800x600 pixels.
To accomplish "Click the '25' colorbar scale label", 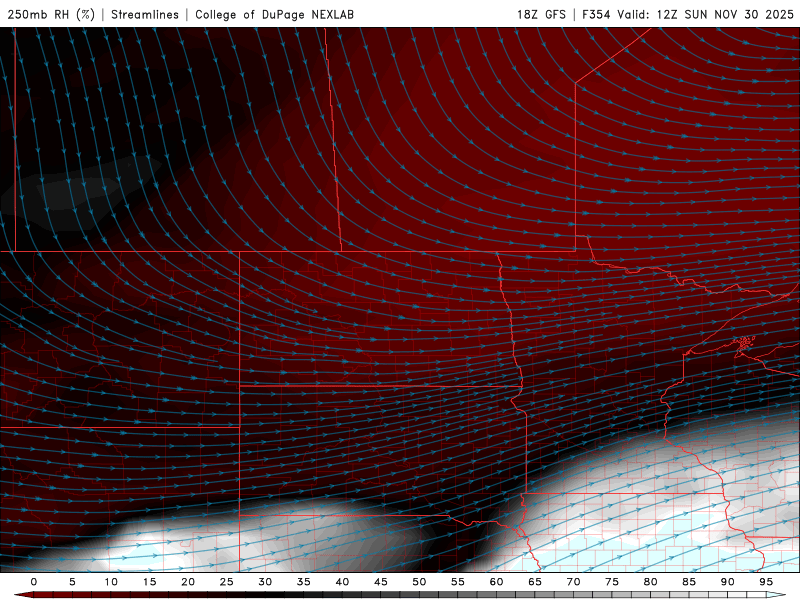I will 227,582.
